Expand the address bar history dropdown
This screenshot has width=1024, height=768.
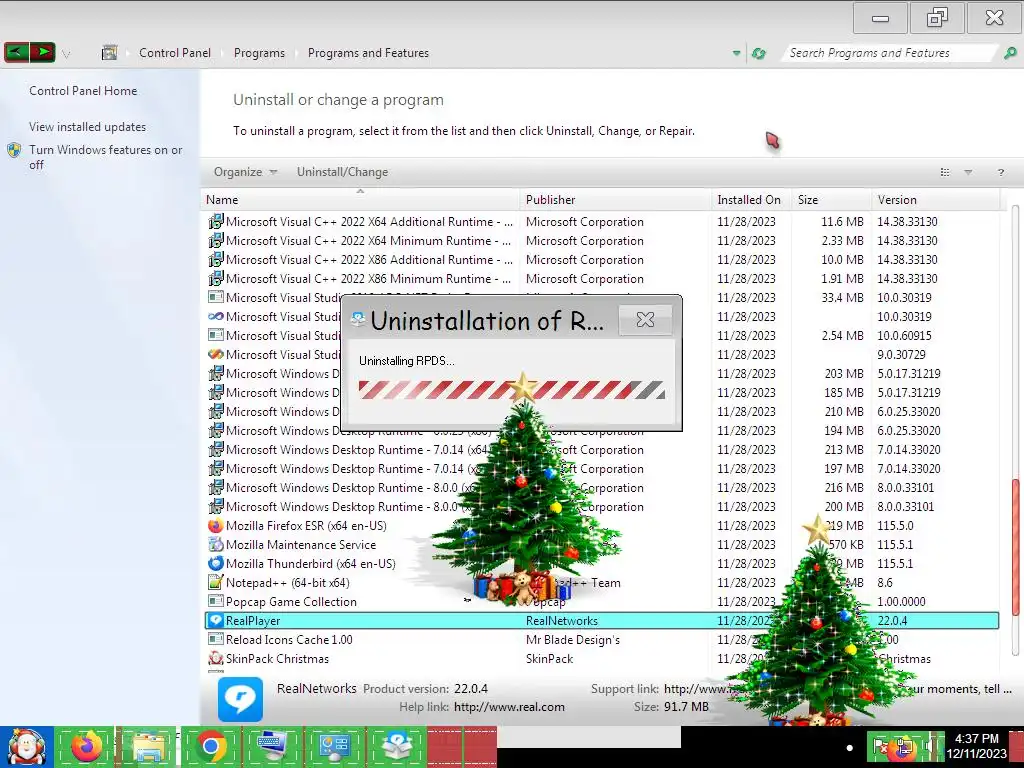[x=737, y=53]
